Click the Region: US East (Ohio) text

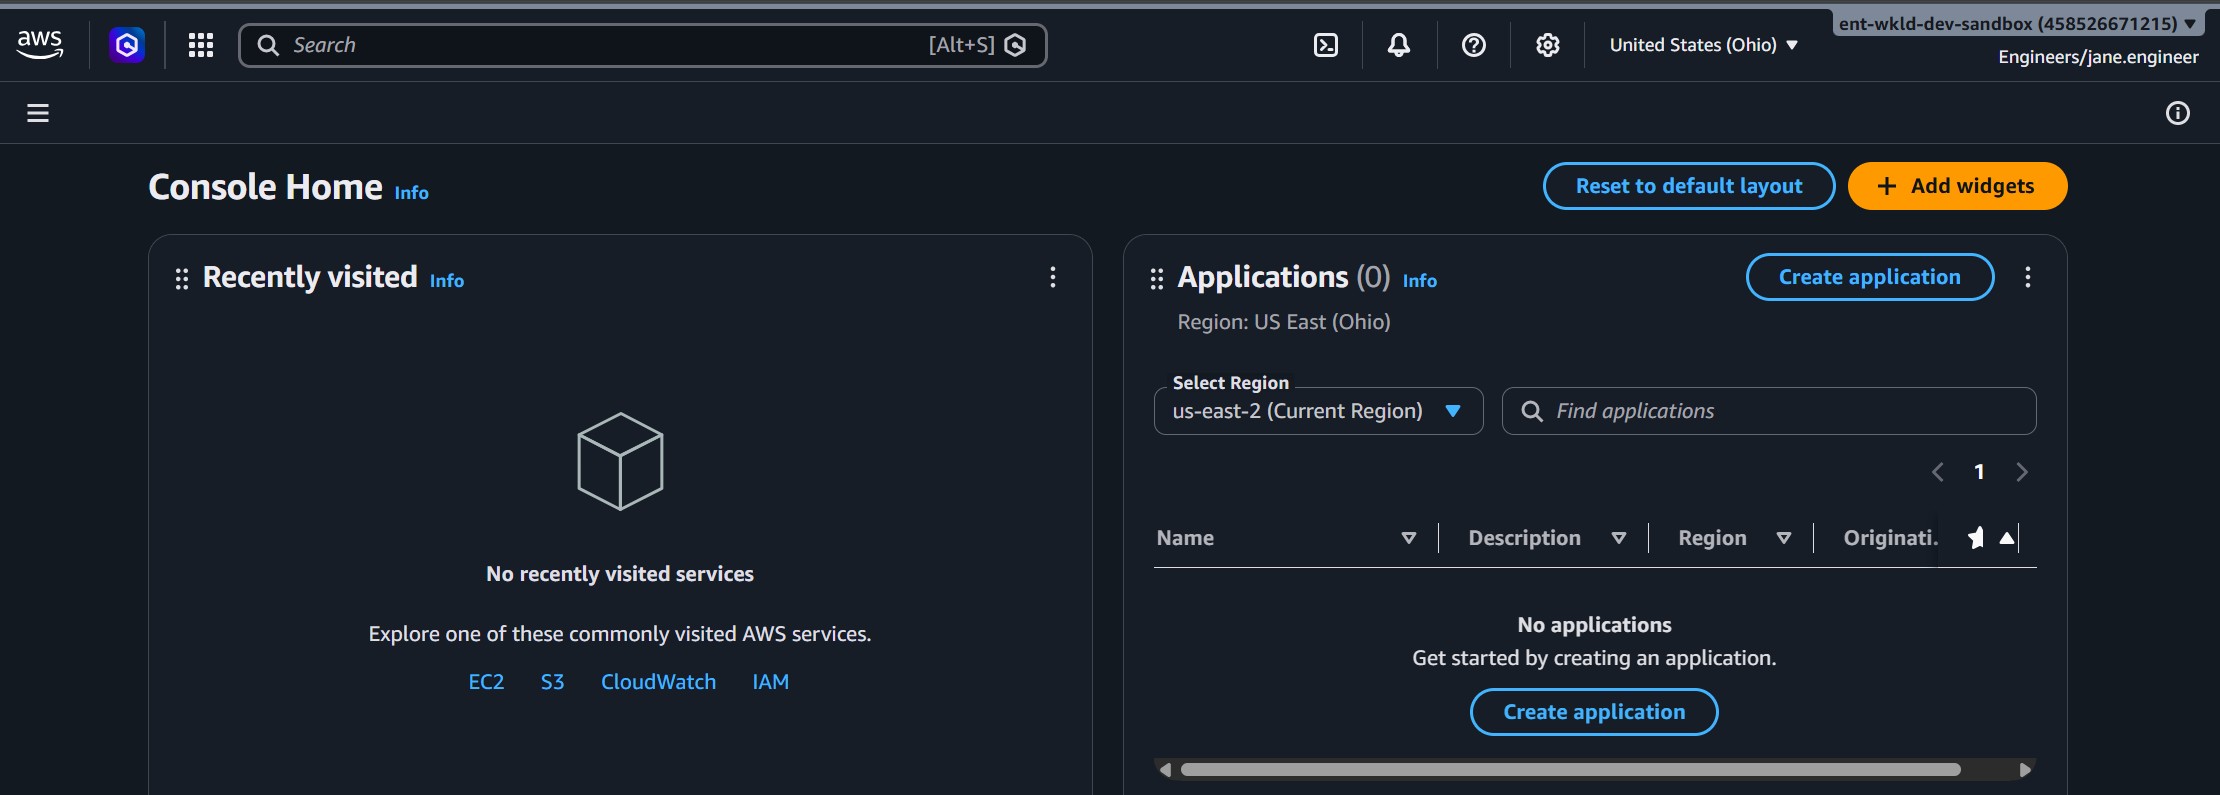point(1284,322)
